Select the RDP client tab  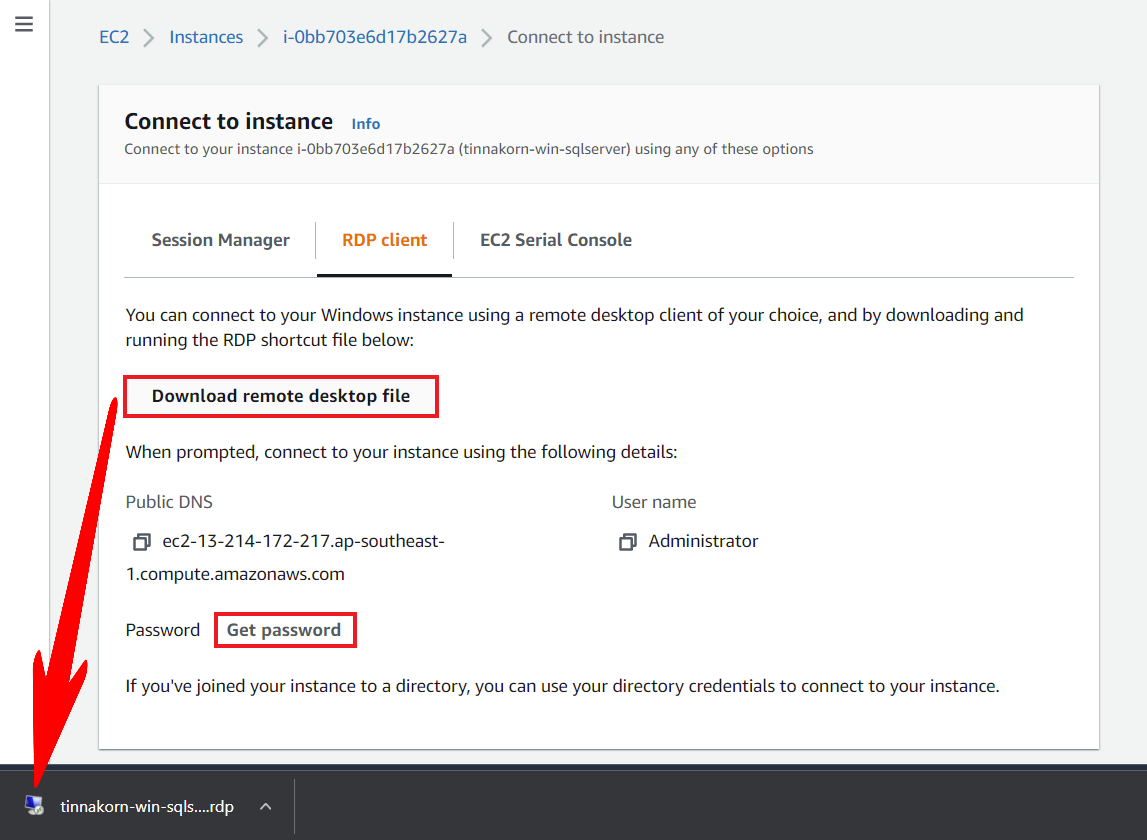tap(384, 240)
